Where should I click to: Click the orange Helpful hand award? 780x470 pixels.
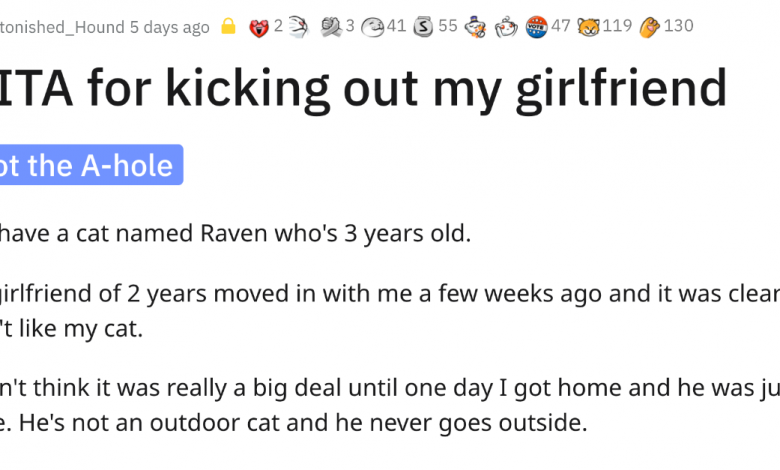coord(649,26)
